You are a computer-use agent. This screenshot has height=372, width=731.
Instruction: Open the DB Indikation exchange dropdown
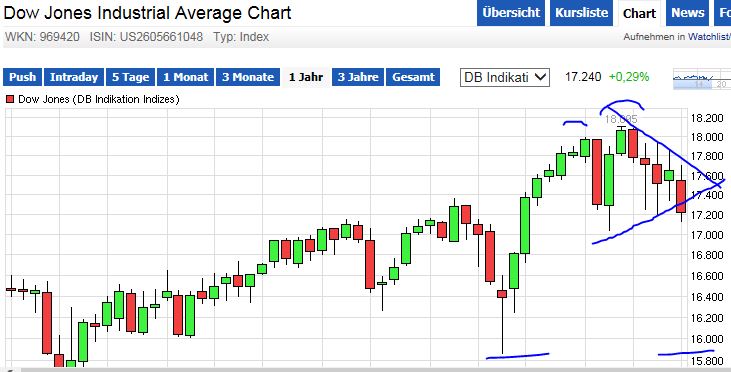pyautogui.click(x=505, y=77)
